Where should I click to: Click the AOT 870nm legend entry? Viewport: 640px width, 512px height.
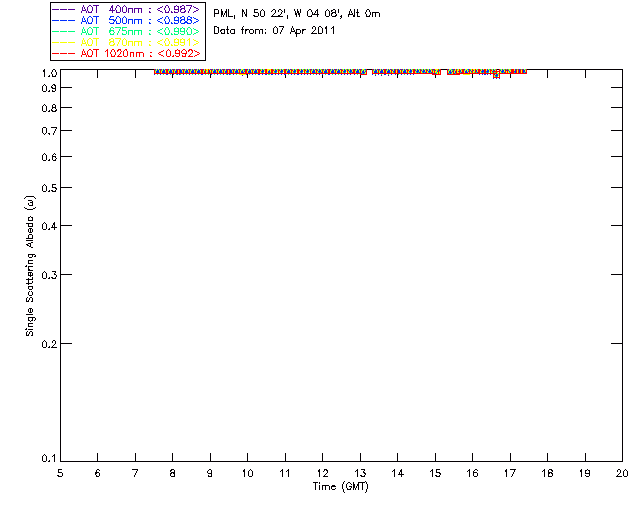click(x=126, y=42)
